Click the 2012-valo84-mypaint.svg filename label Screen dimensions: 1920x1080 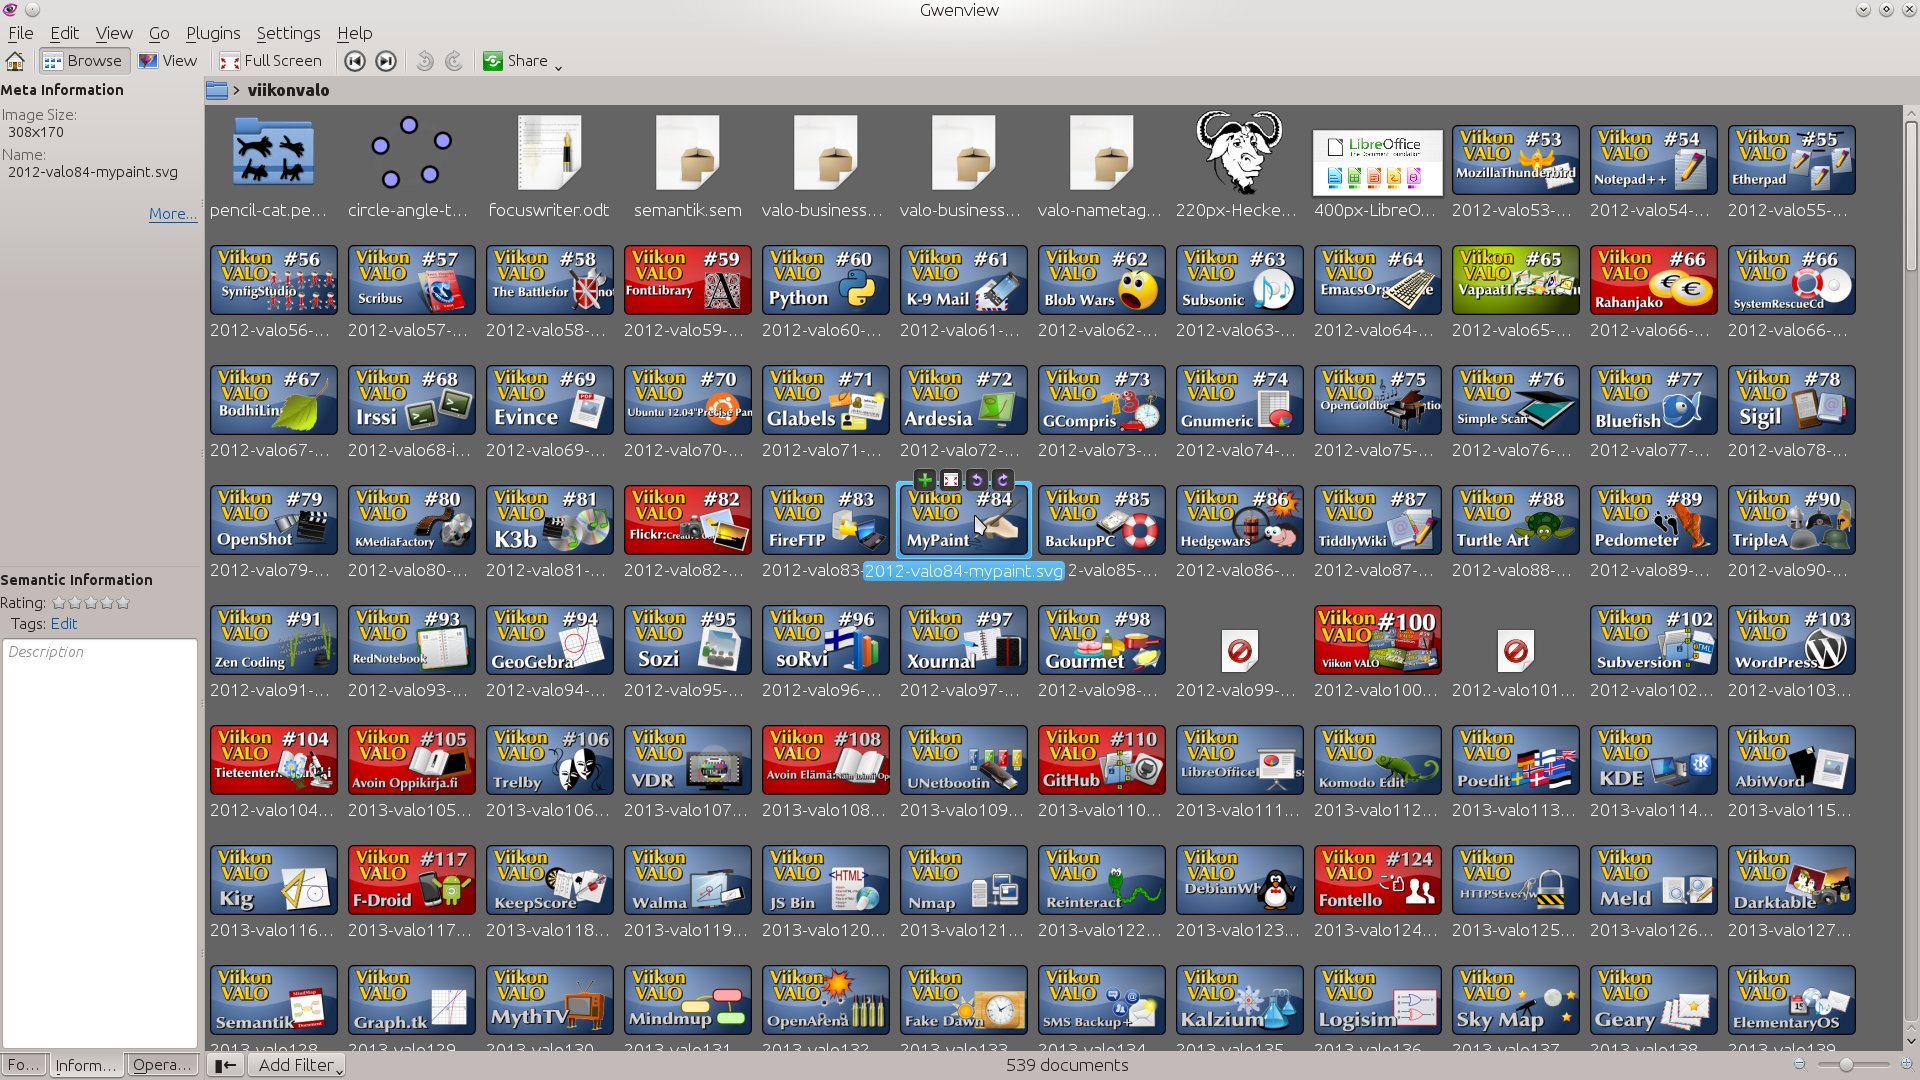click(x=964, y=571)
